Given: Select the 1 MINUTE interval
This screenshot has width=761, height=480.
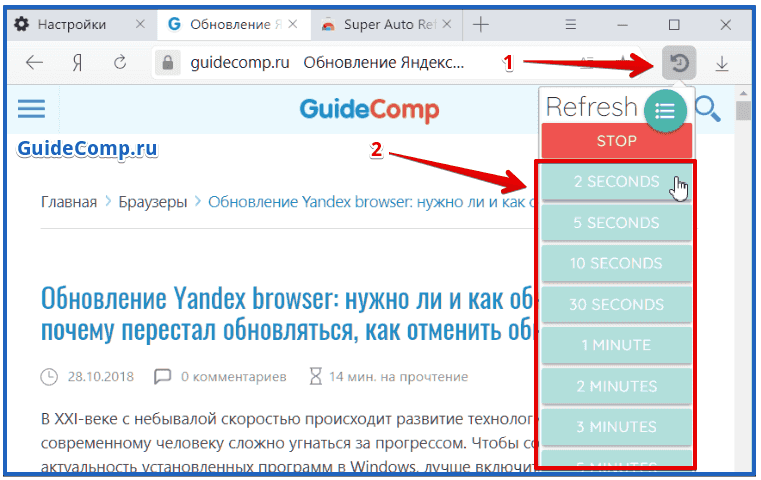Looking at the screenshot, I should pos(616,345).
